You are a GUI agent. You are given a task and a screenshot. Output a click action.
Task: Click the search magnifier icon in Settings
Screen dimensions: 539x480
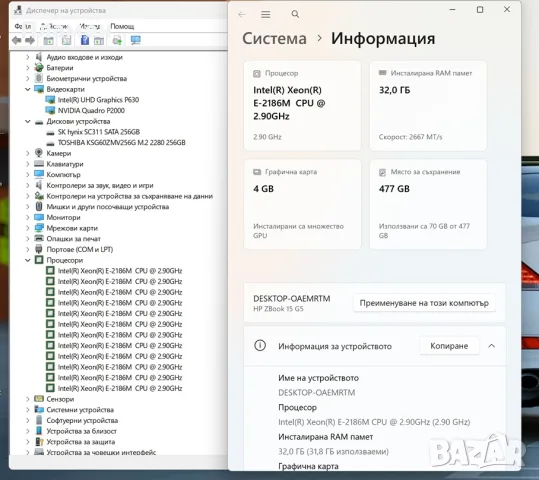coord(295,14)
